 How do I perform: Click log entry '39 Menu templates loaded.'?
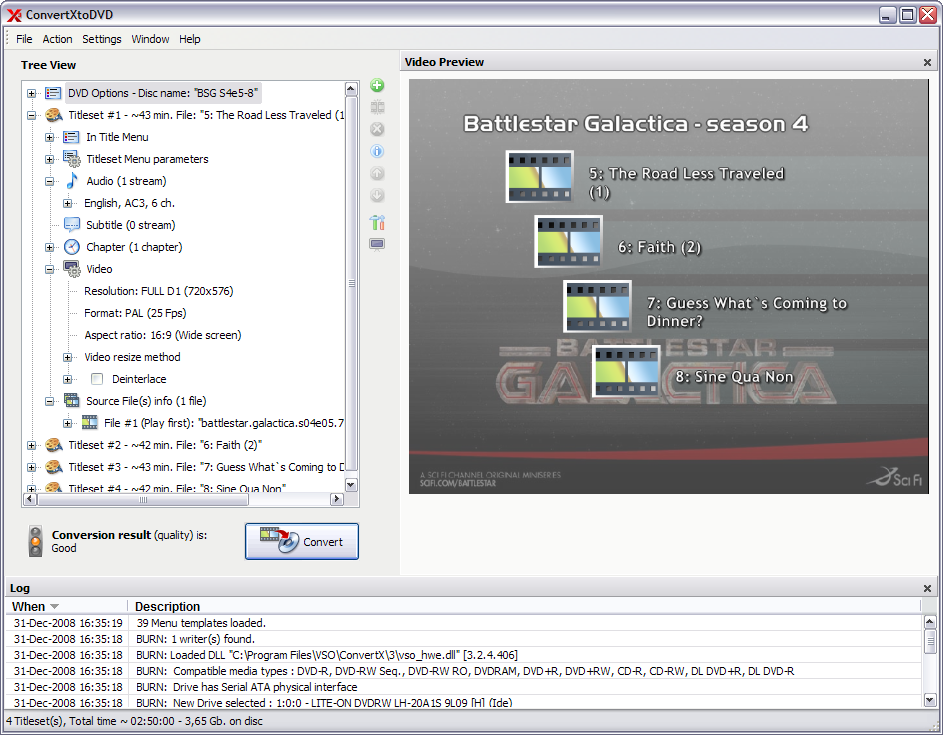201,623
